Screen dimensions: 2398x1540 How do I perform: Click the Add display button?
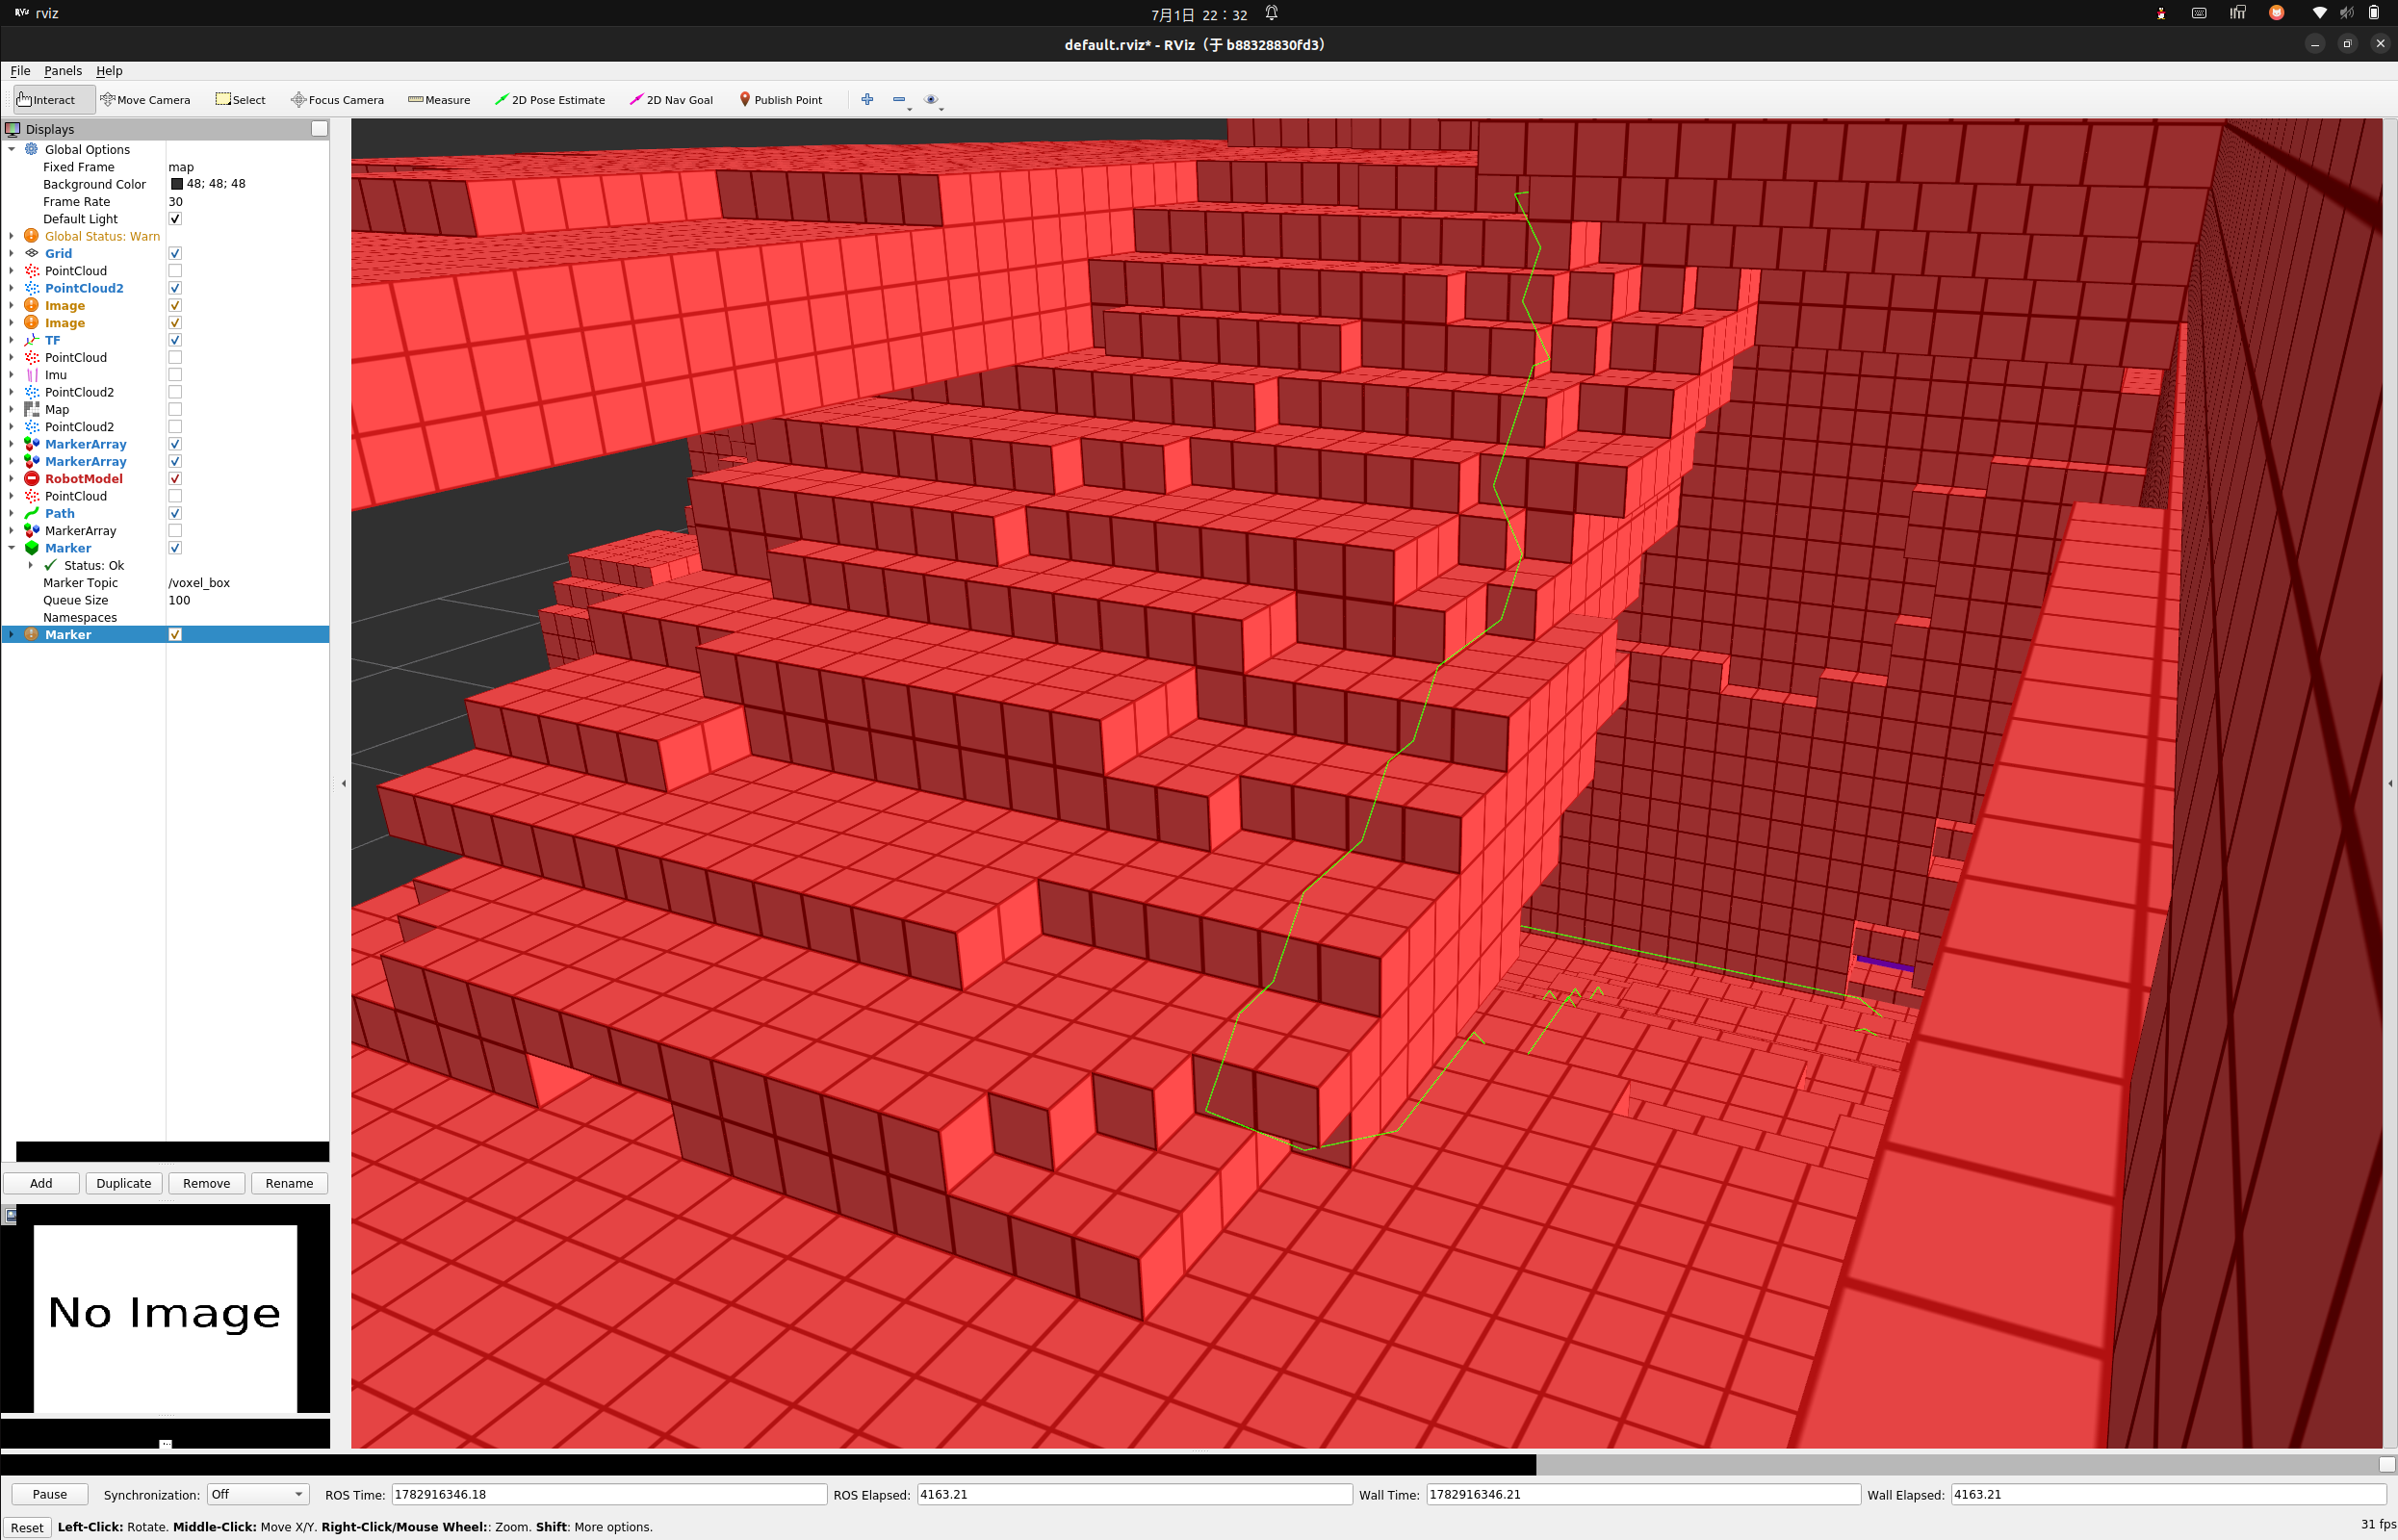(x=41, y=1183)
